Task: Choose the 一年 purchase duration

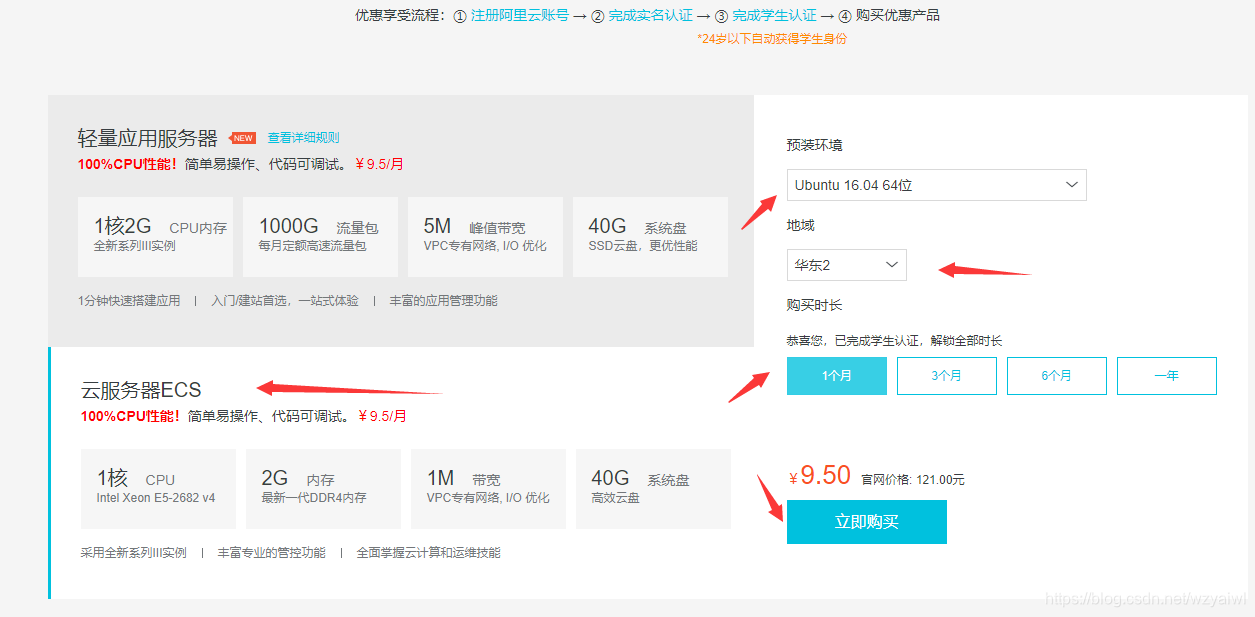Action: click(1166, 376)
